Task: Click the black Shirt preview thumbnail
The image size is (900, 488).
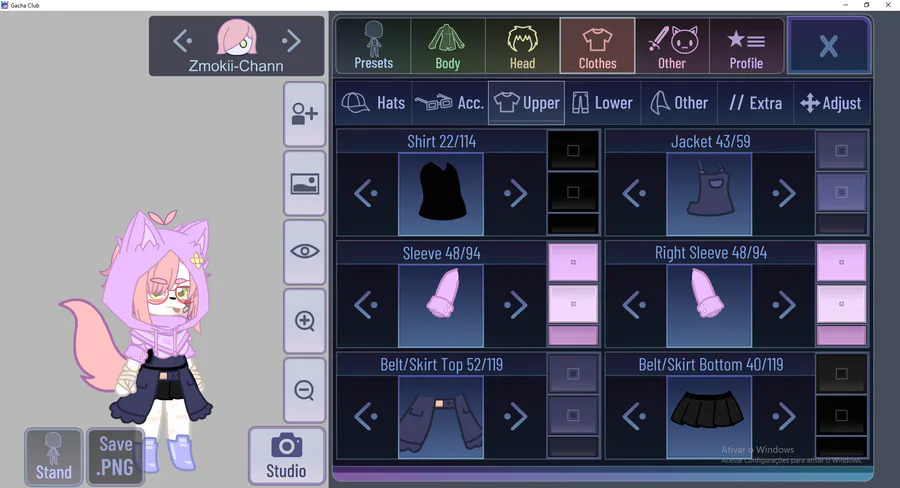Action: point(441,194)
